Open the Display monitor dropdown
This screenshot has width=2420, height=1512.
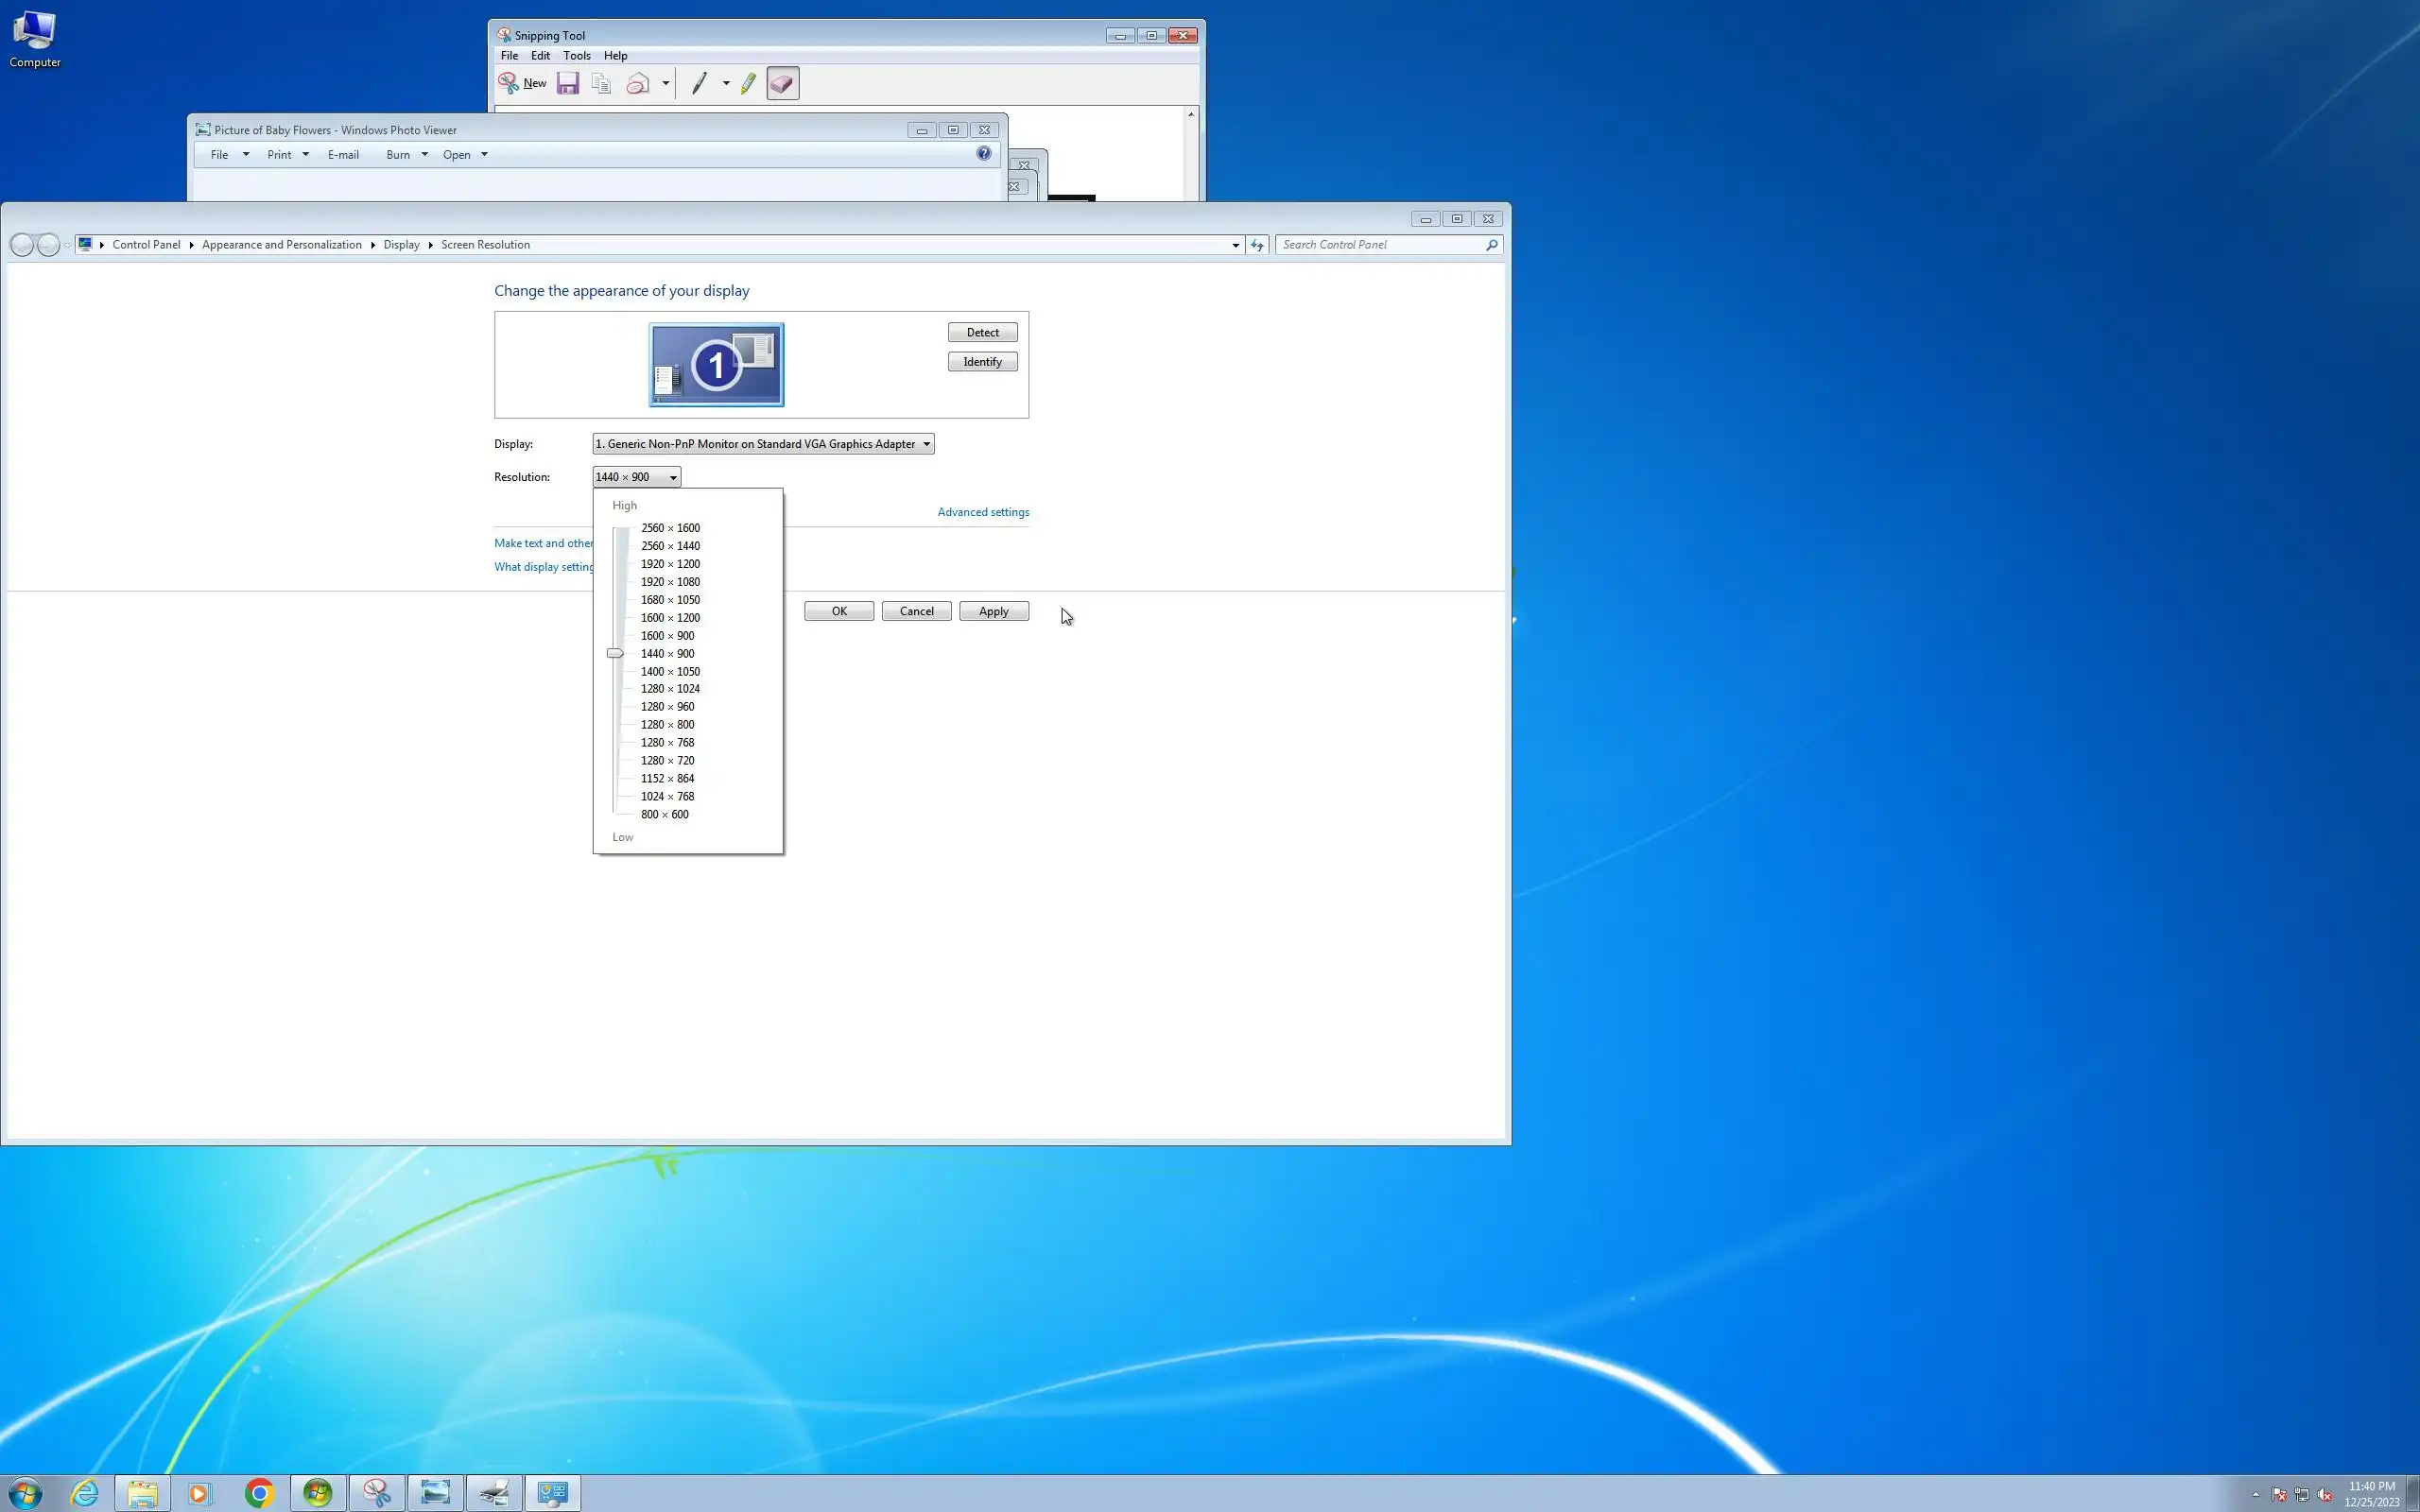tap(763, 444)
